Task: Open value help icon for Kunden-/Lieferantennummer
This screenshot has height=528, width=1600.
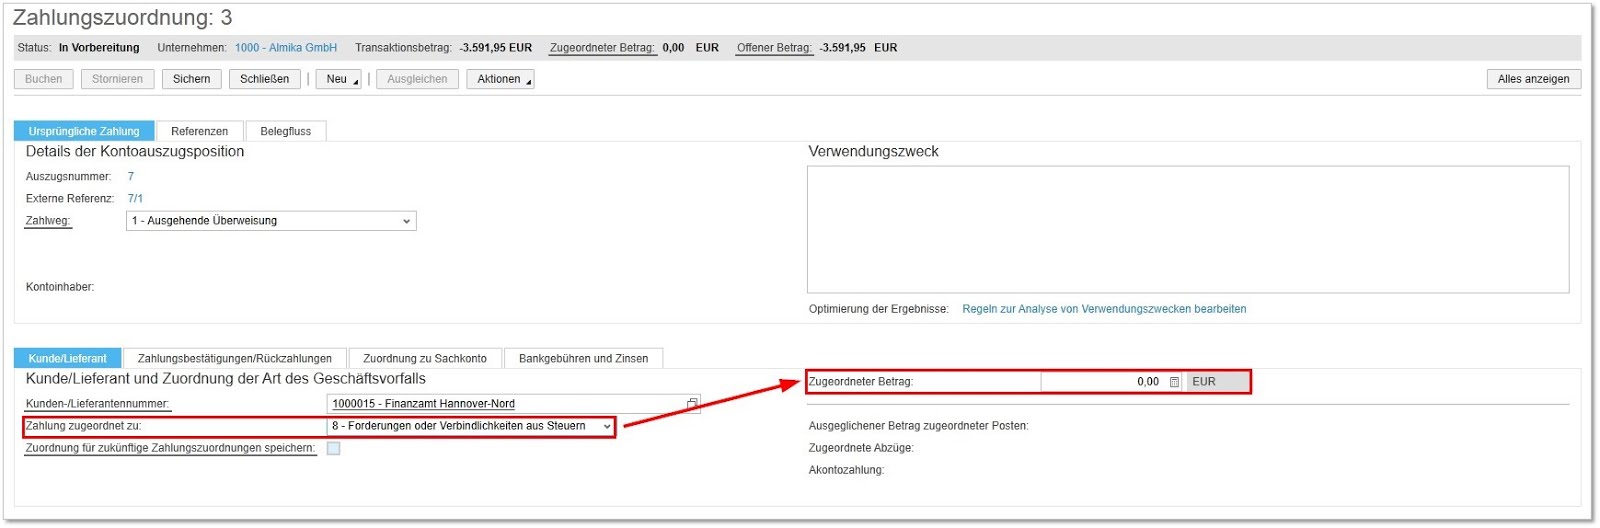Action: [x=692, y=404]
